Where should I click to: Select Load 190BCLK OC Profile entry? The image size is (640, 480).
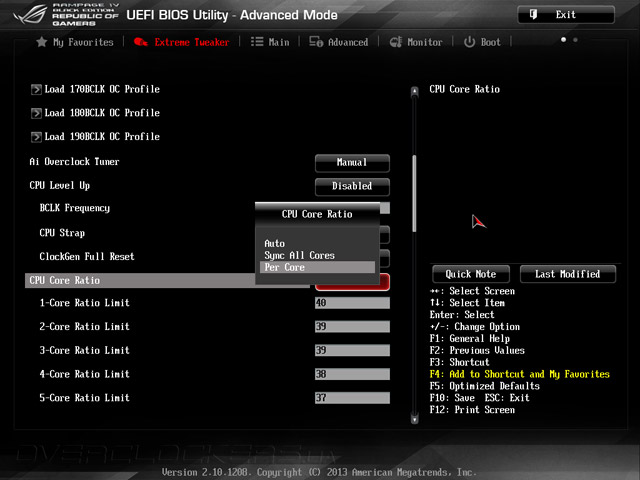[x=102, y=137]
